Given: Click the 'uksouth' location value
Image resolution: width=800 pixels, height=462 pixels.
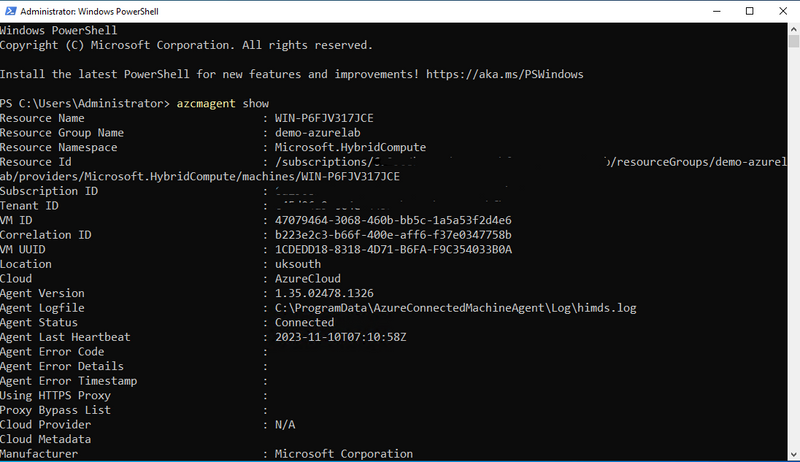Looking at the screenshot, I should pos(298,264).
